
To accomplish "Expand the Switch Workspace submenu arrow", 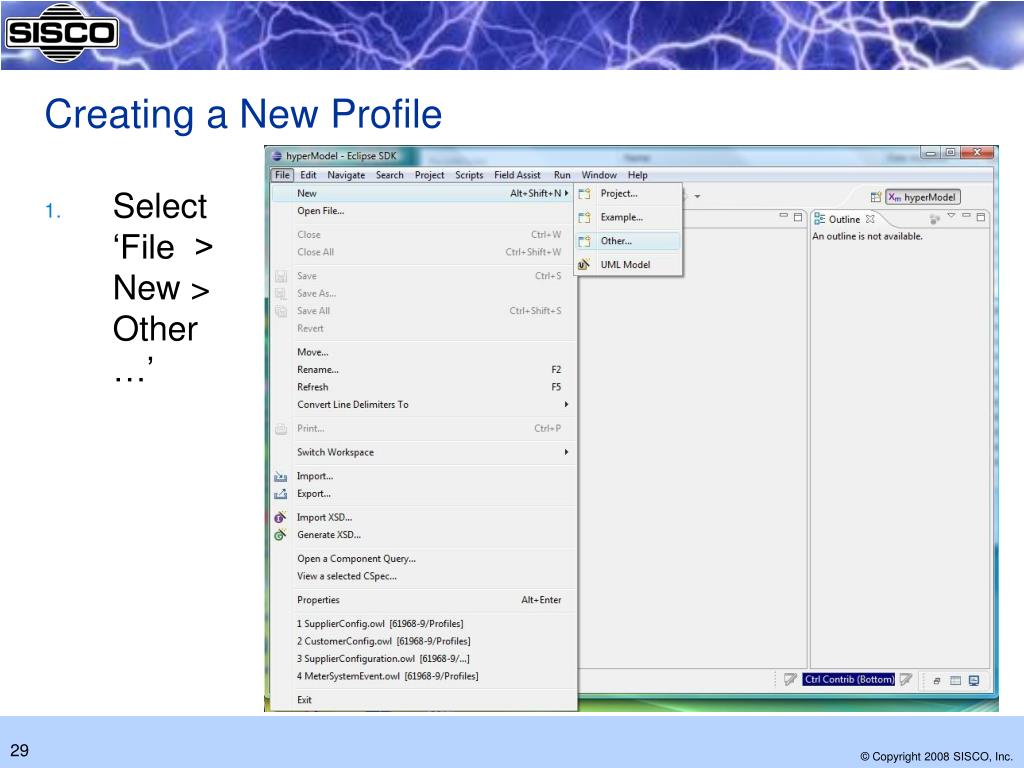I will click(x=566, y=453).
